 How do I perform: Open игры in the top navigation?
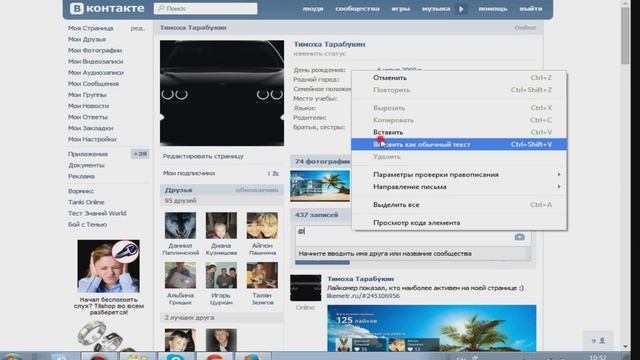[400, 9]
